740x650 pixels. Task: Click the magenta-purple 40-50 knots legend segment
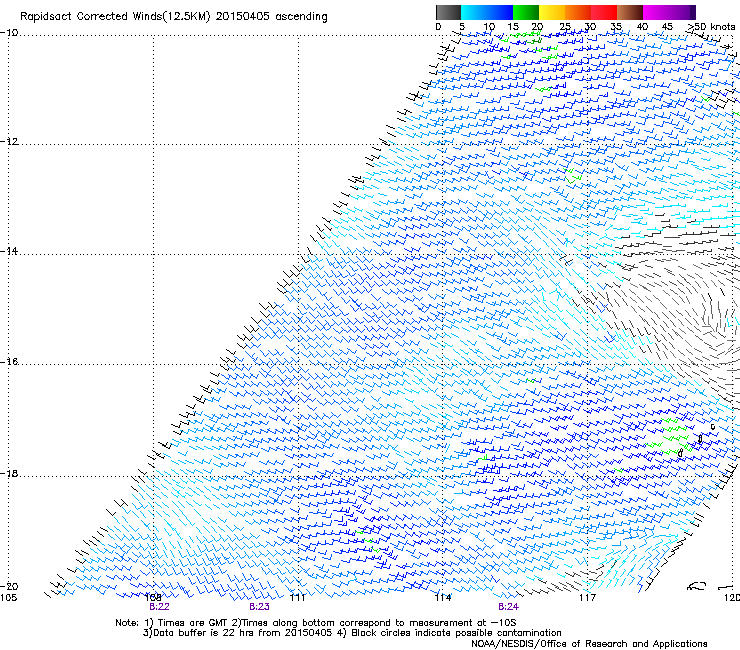[x=669, y=12]
